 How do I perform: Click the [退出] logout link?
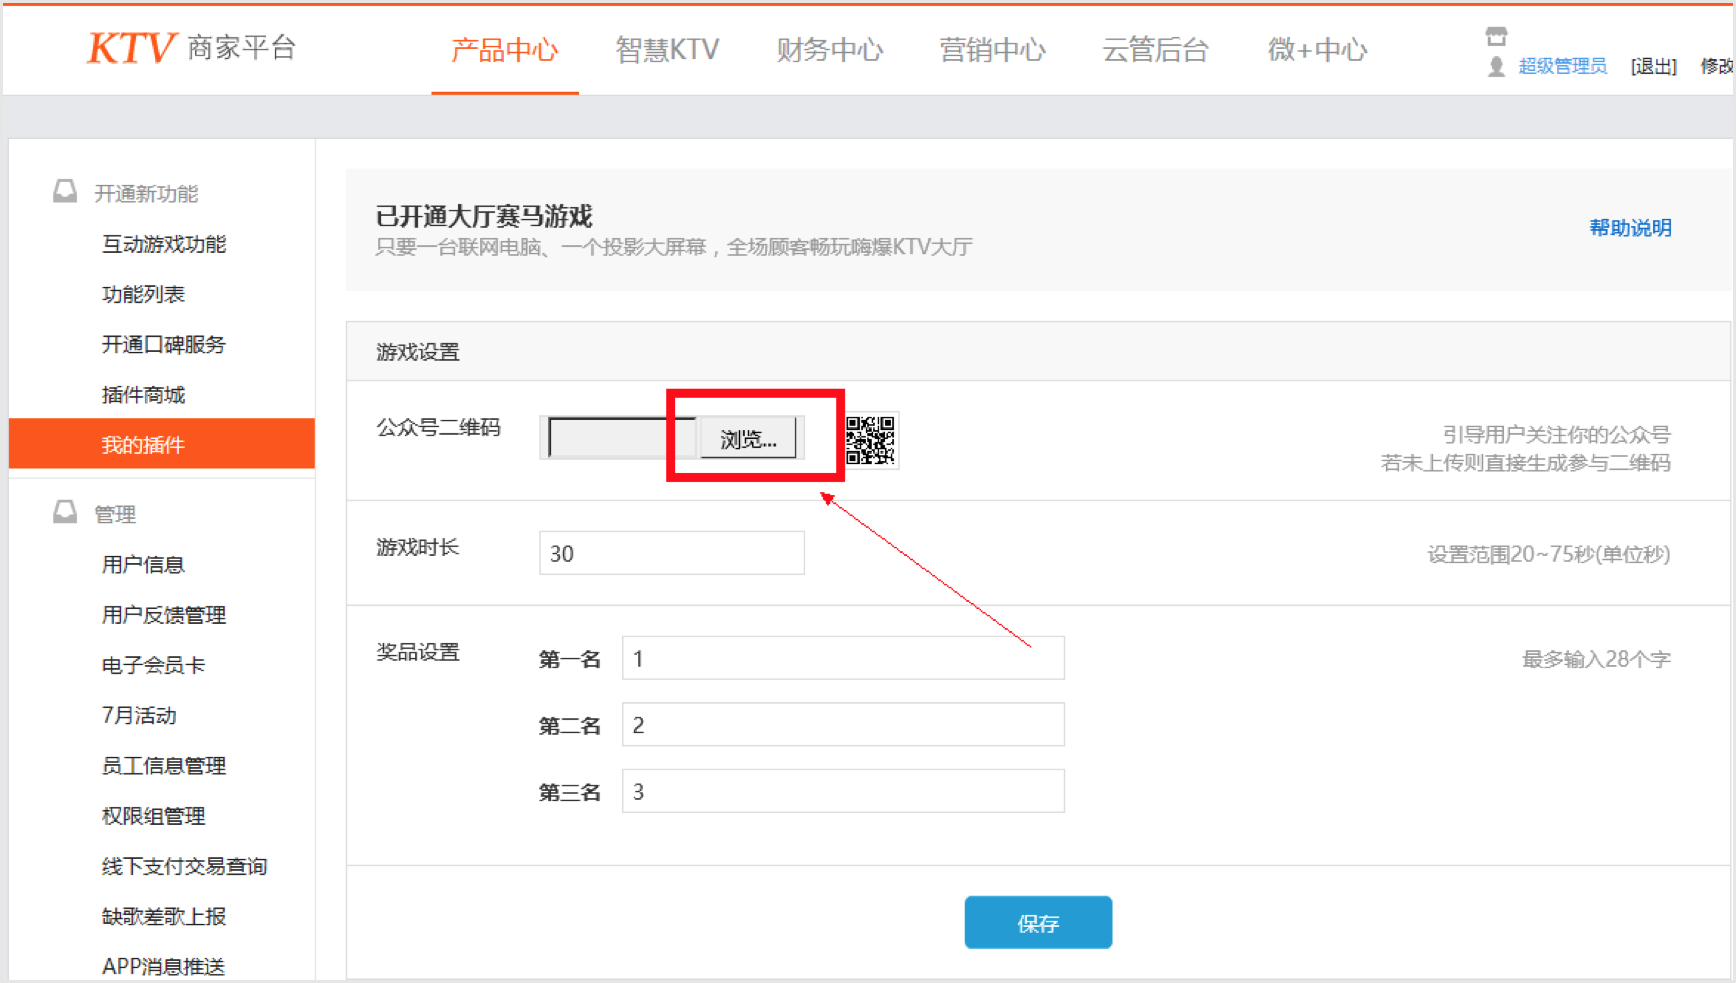[x=1653, y=66]
